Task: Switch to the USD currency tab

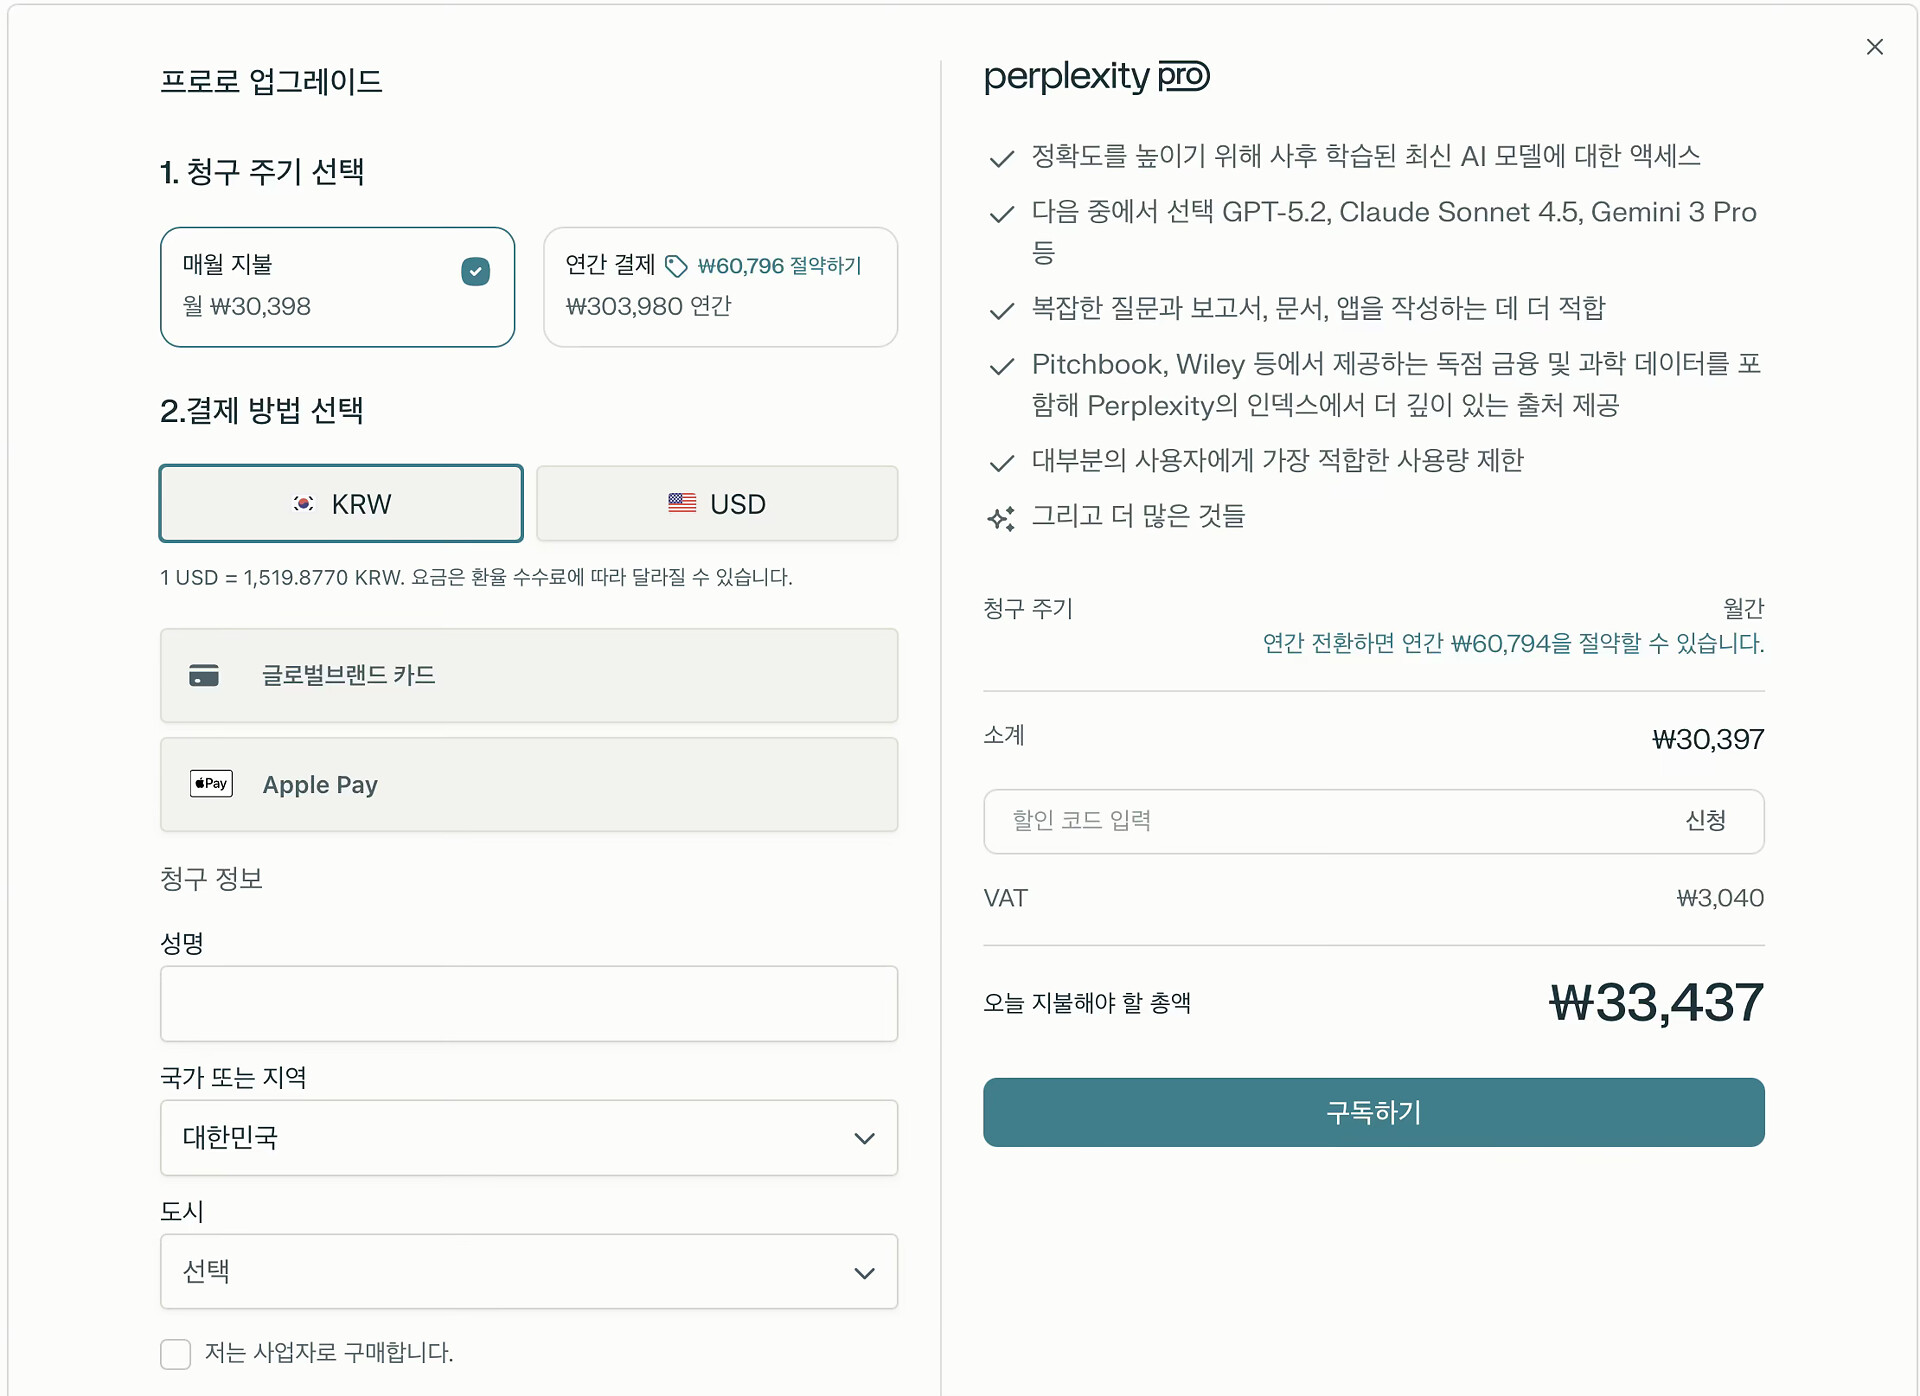Action: point(717,504)
